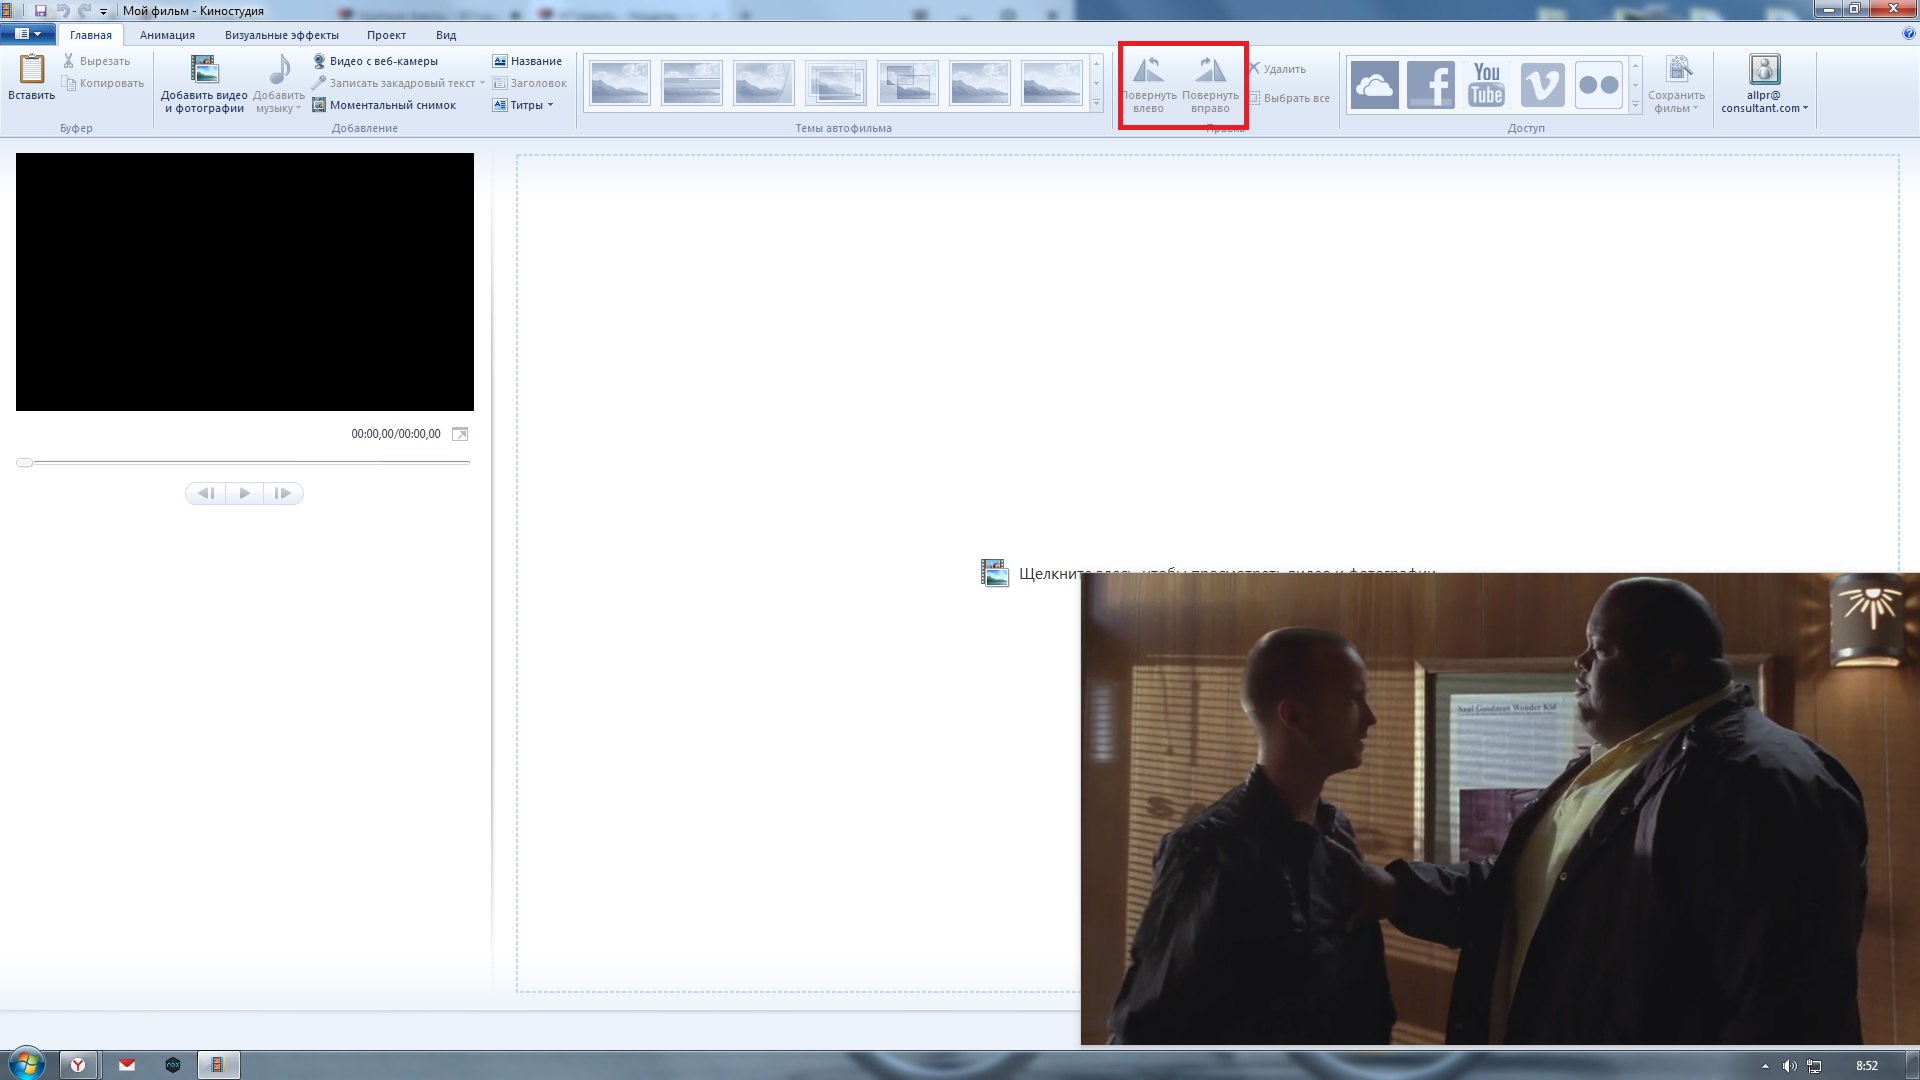Share the movie to Vimeo
1920x1080 pixels.
coord(1542,84)
